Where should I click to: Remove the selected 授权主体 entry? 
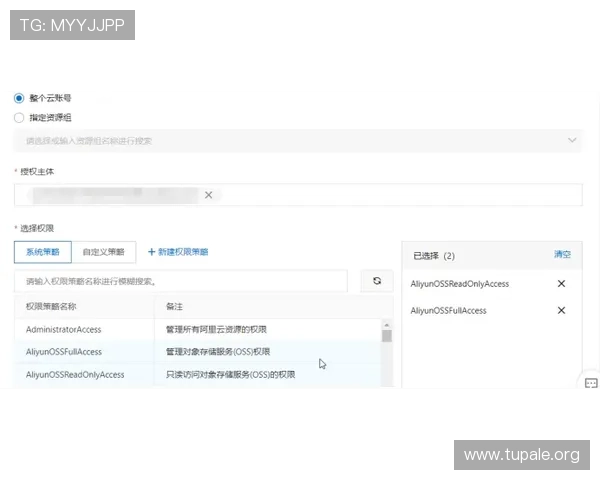point(208,195)
